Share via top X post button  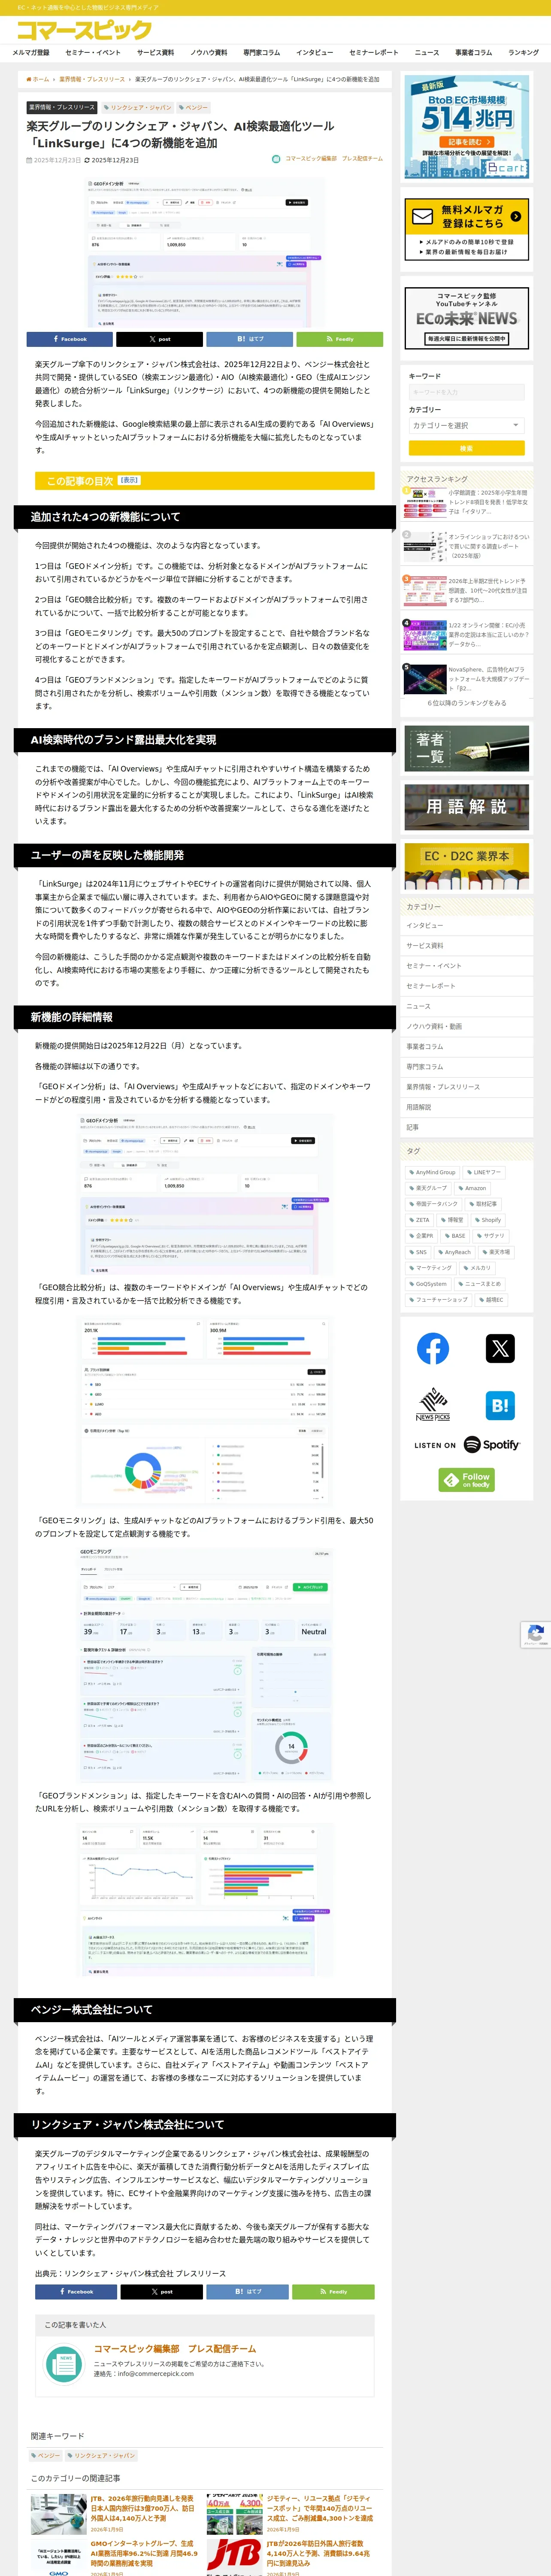click(160, 339)
